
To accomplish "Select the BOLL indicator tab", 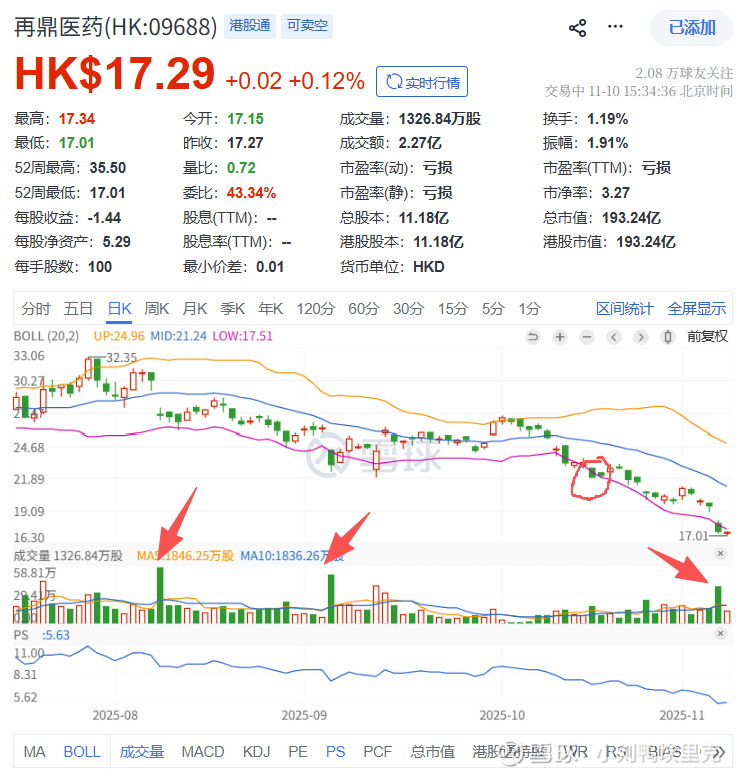I will click(x=82, y=752).
